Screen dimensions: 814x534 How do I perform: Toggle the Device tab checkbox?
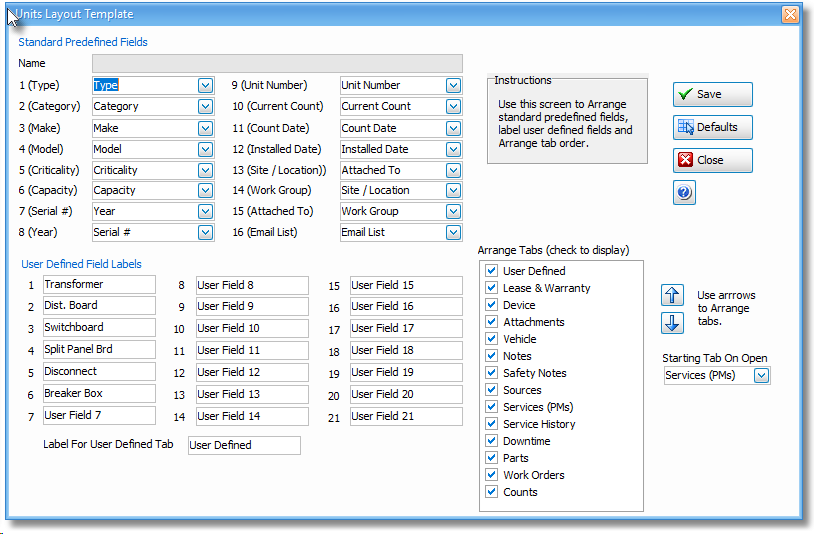click(x=491, y=305)
